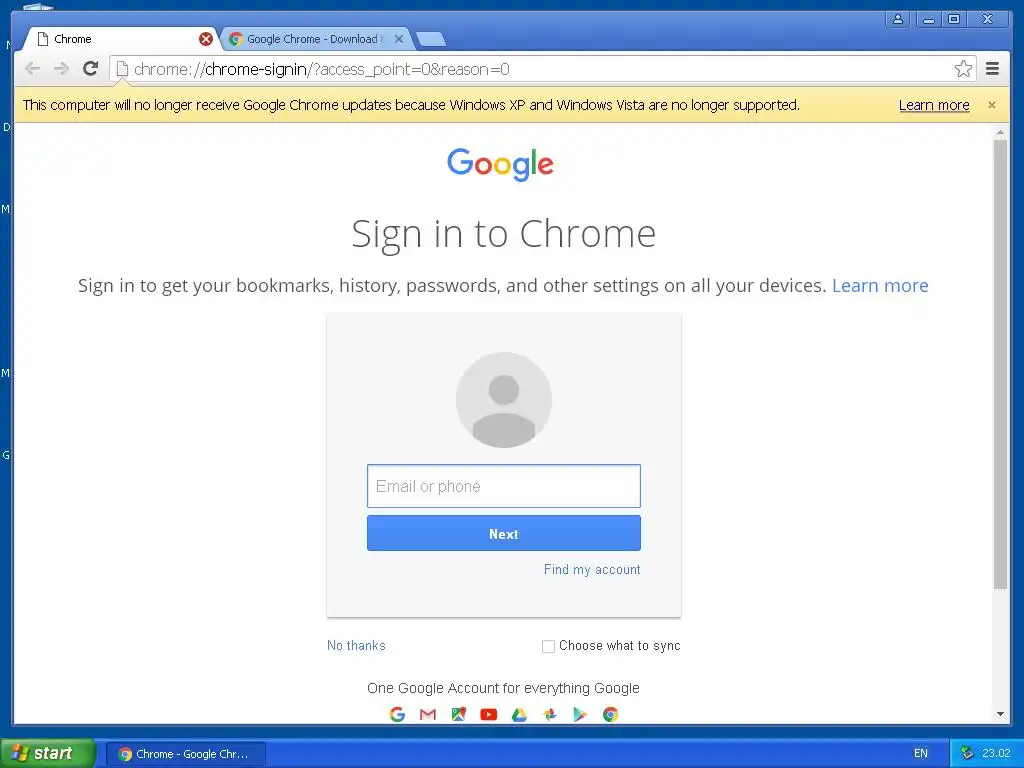Screen dimensions: 1024x768
Task: Open the Find my account link
Action: (x=592, y=569)
